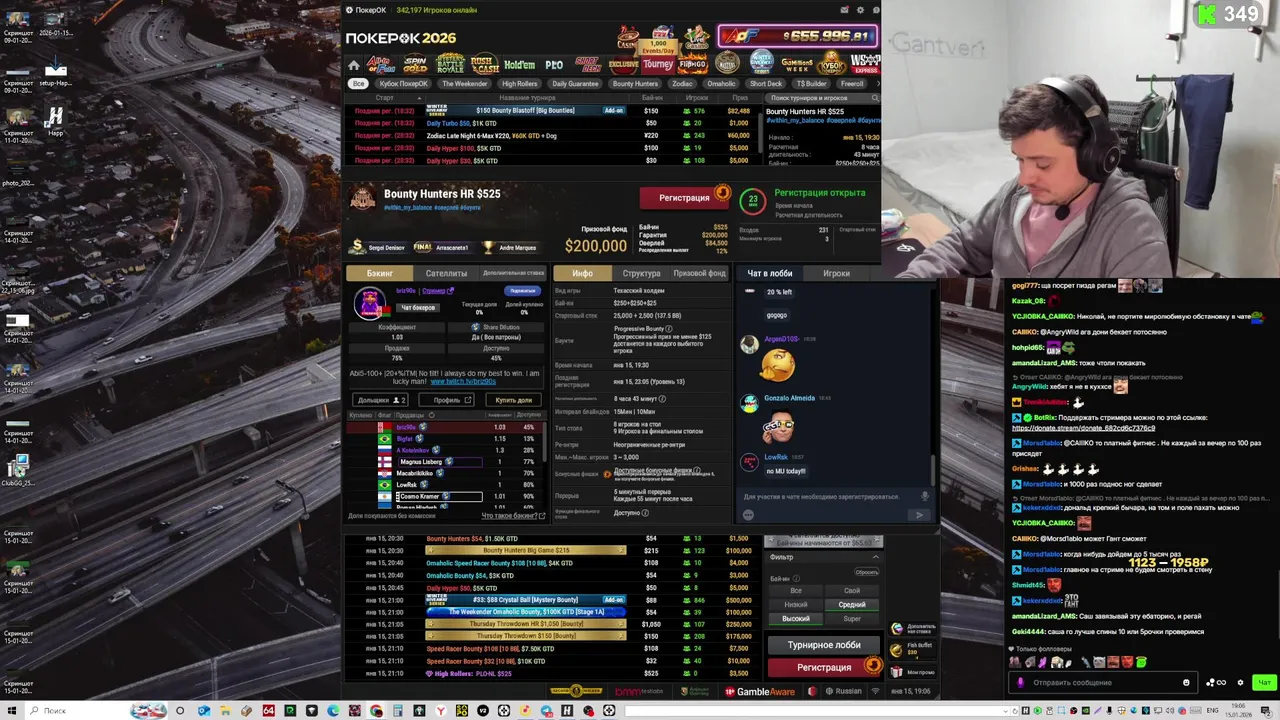Click the red Регистрация button beside Bounty Hunters HR

click(684, 198)
